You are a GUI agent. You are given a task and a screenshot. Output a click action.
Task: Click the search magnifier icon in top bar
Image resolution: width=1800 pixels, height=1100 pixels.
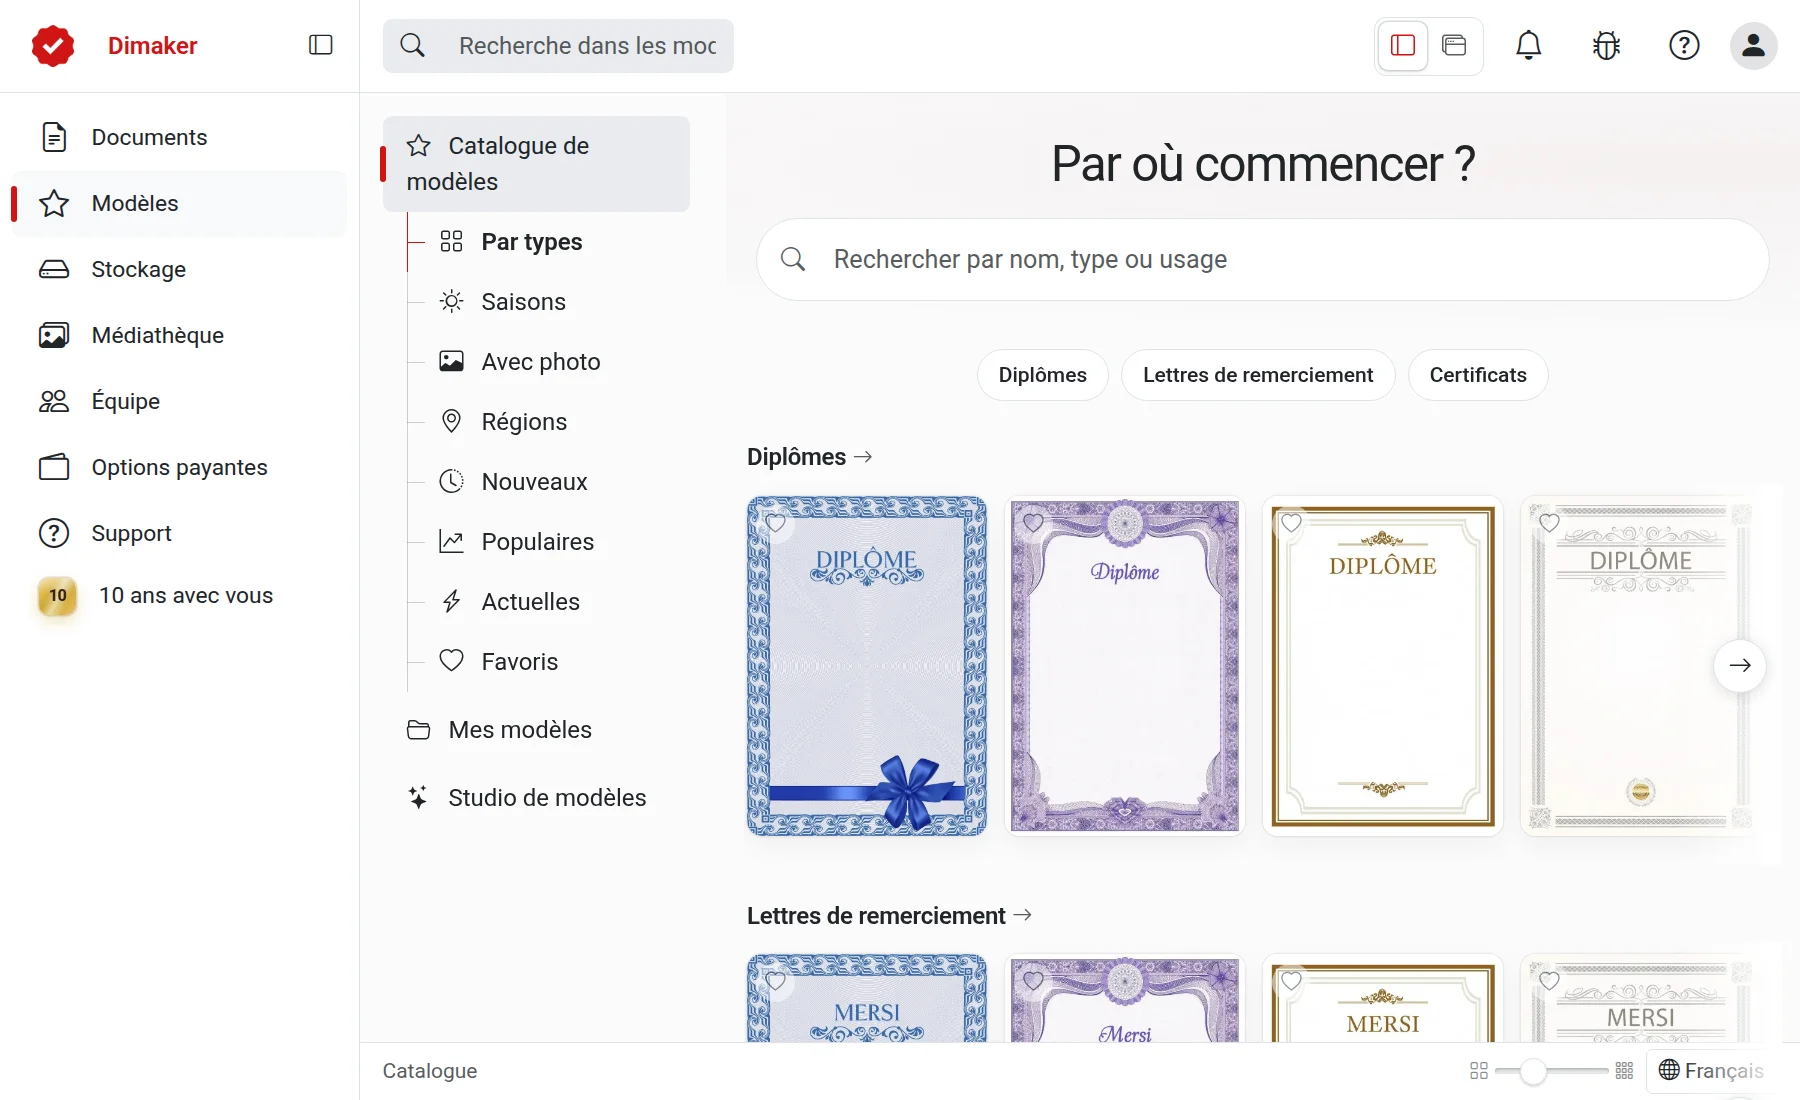point(412,45)
